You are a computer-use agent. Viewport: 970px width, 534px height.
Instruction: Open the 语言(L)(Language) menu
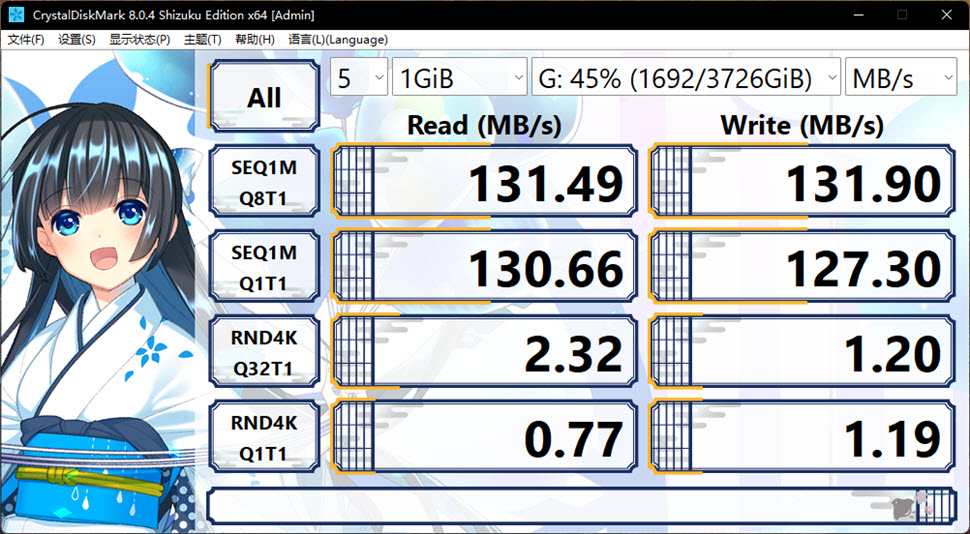pos(338,40)
